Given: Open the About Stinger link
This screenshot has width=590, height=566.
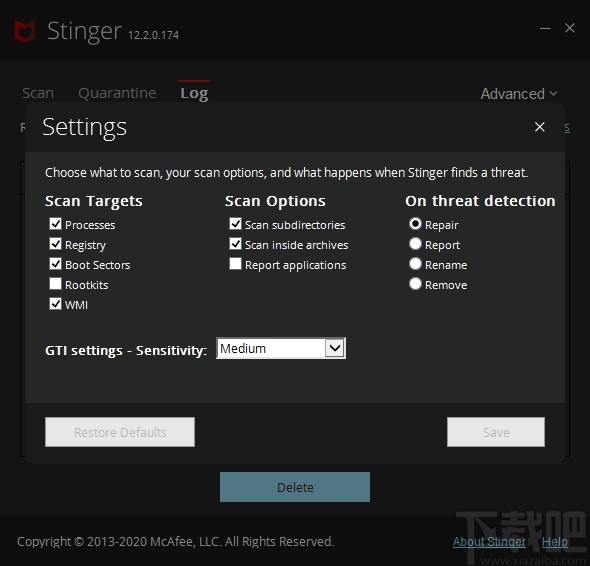Looking at the screenshot, I should [489, 542].
